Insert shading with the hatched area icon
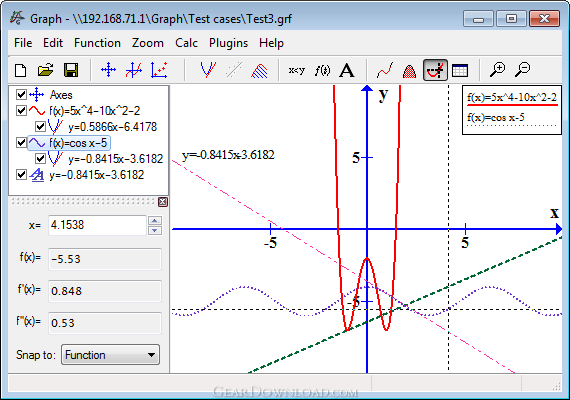 click(259, 70)
